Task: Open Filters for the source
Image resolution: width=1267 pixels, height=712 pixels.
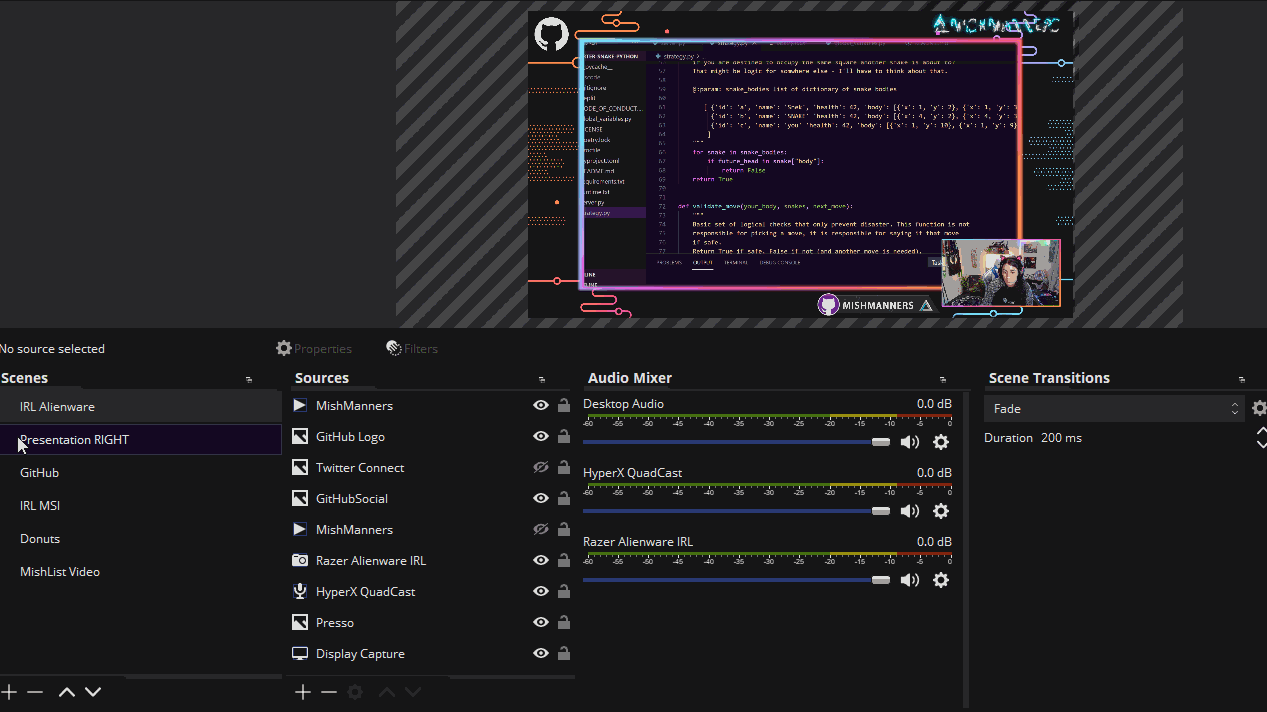Action: 412,349
